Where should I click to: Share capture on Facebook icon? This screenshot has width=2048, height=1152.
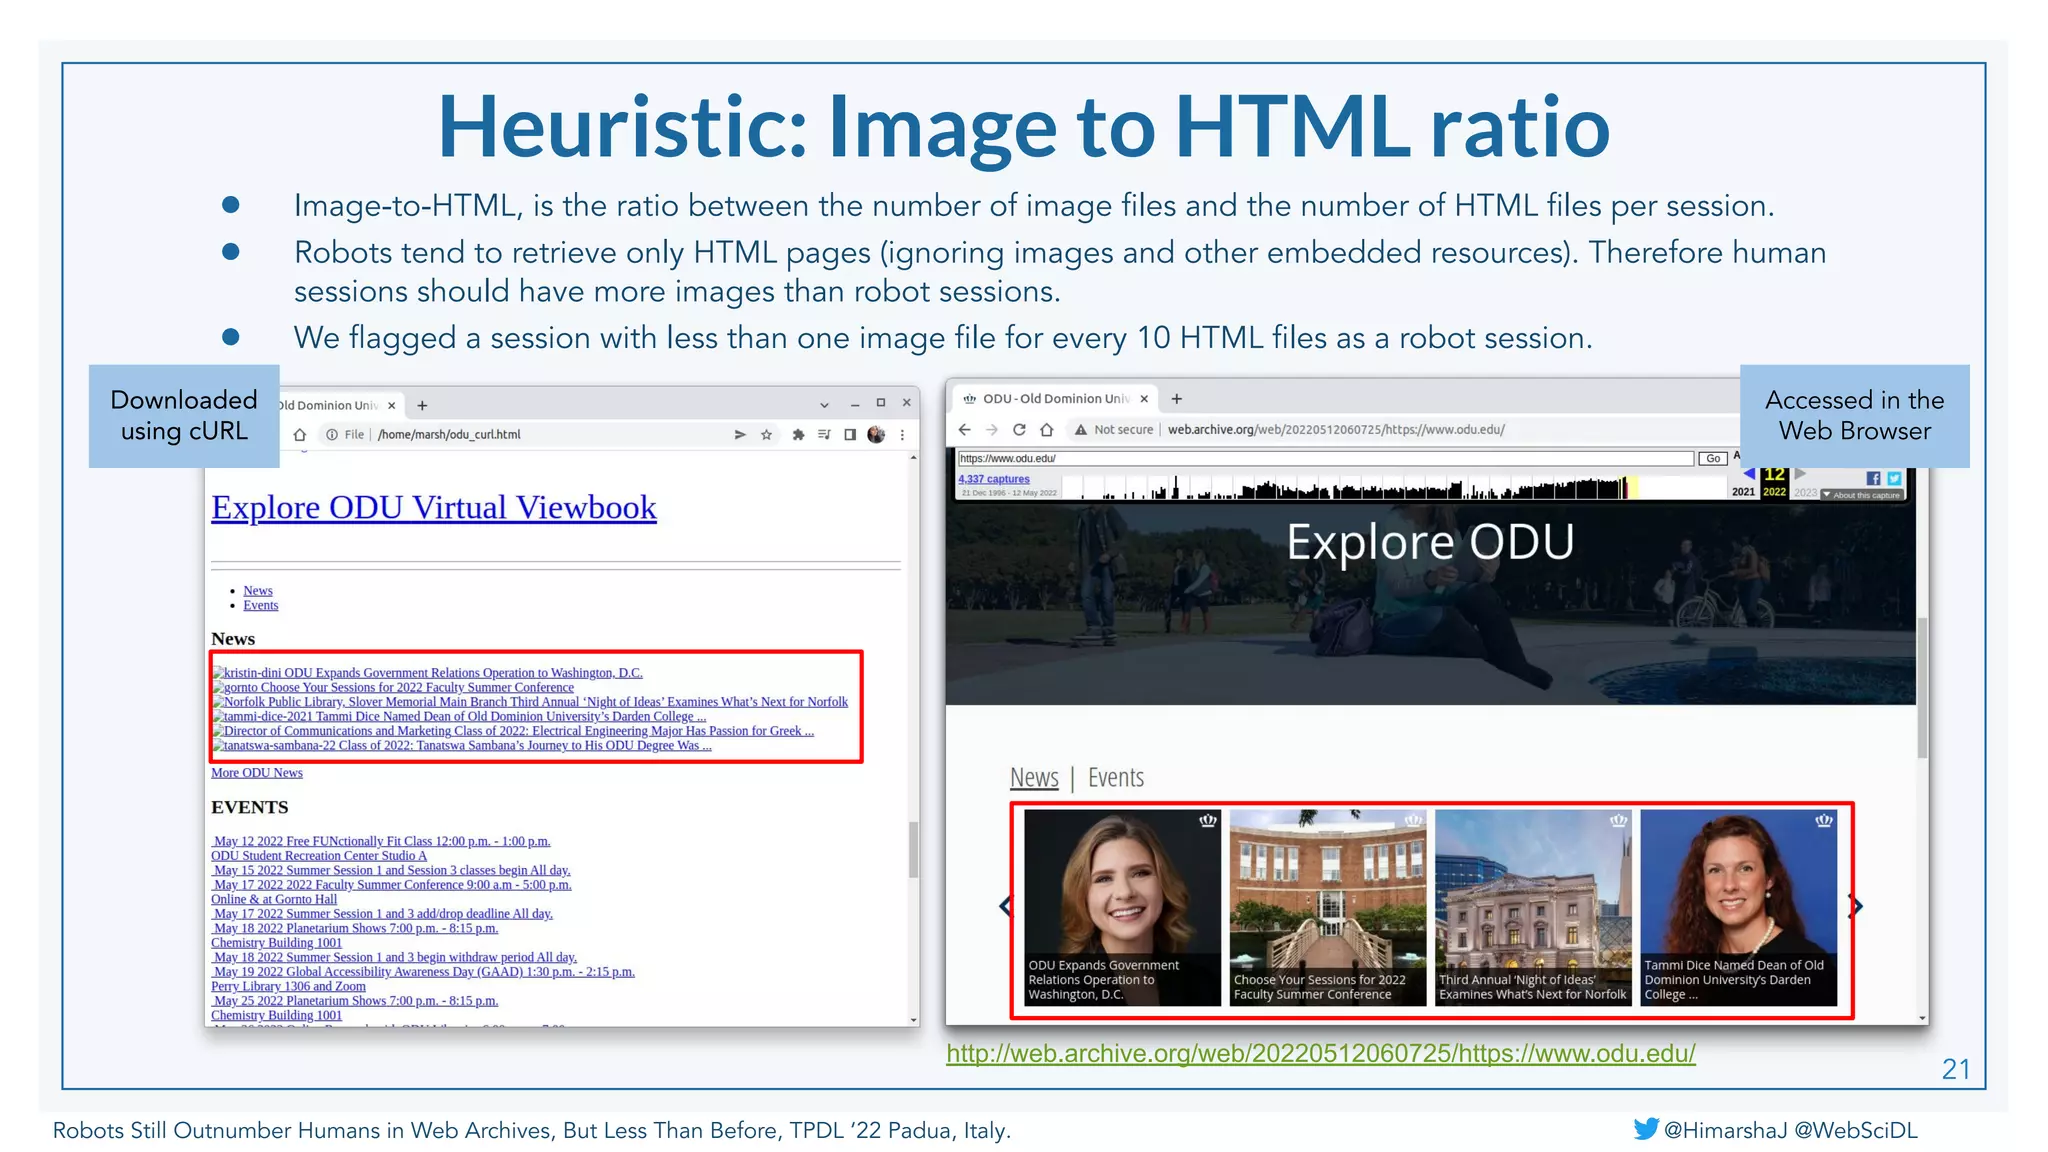(1873, 479)
